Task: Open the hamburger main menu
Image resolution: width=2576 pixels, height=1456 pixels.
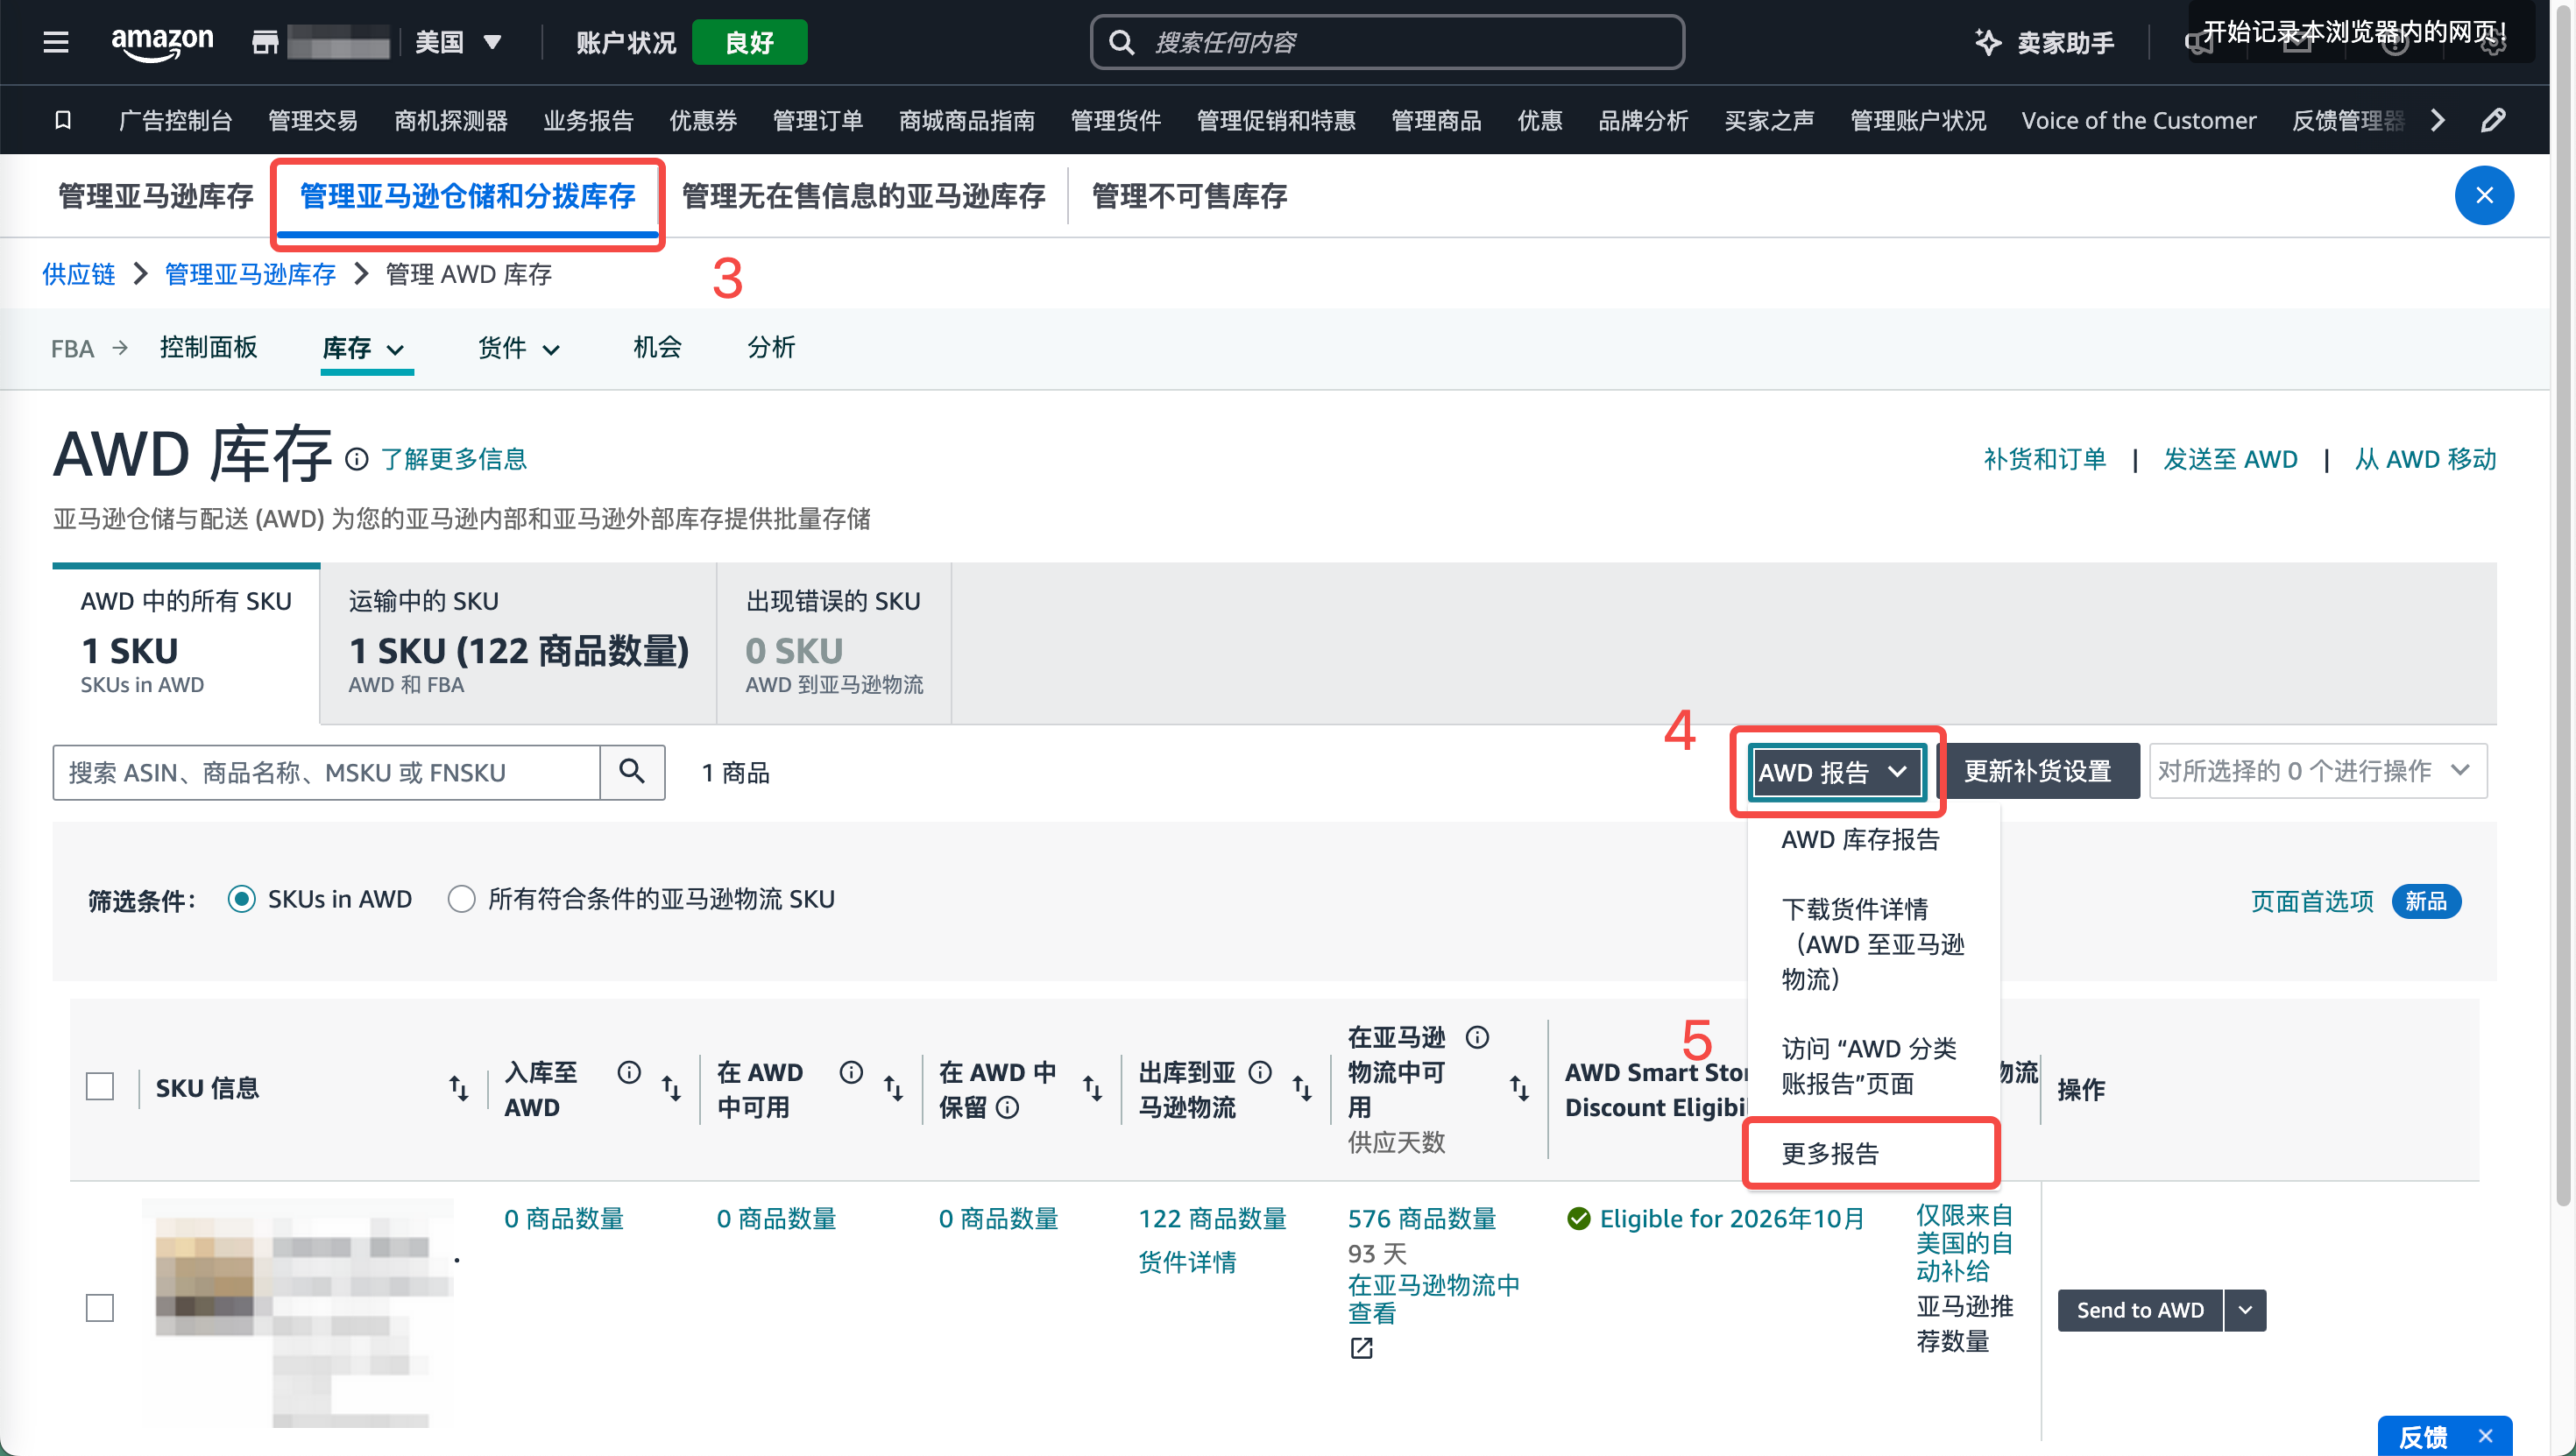Action: [x=56, y=42]
